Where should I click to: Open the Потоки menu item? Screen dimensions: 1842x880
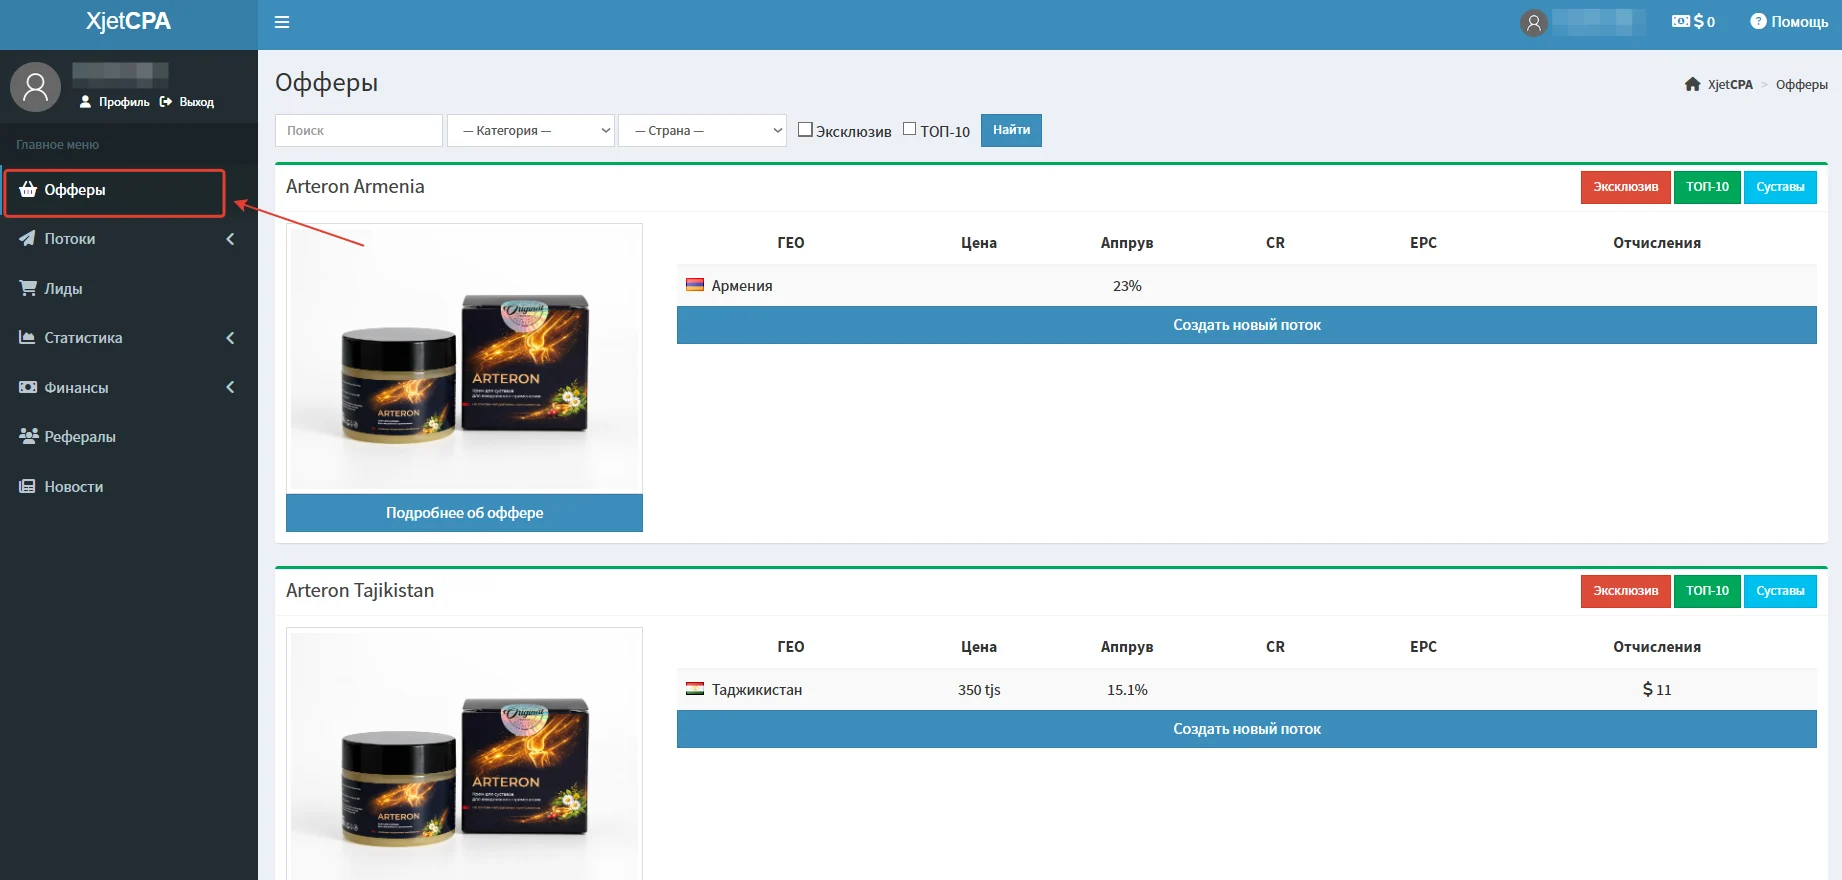point(129,239)
